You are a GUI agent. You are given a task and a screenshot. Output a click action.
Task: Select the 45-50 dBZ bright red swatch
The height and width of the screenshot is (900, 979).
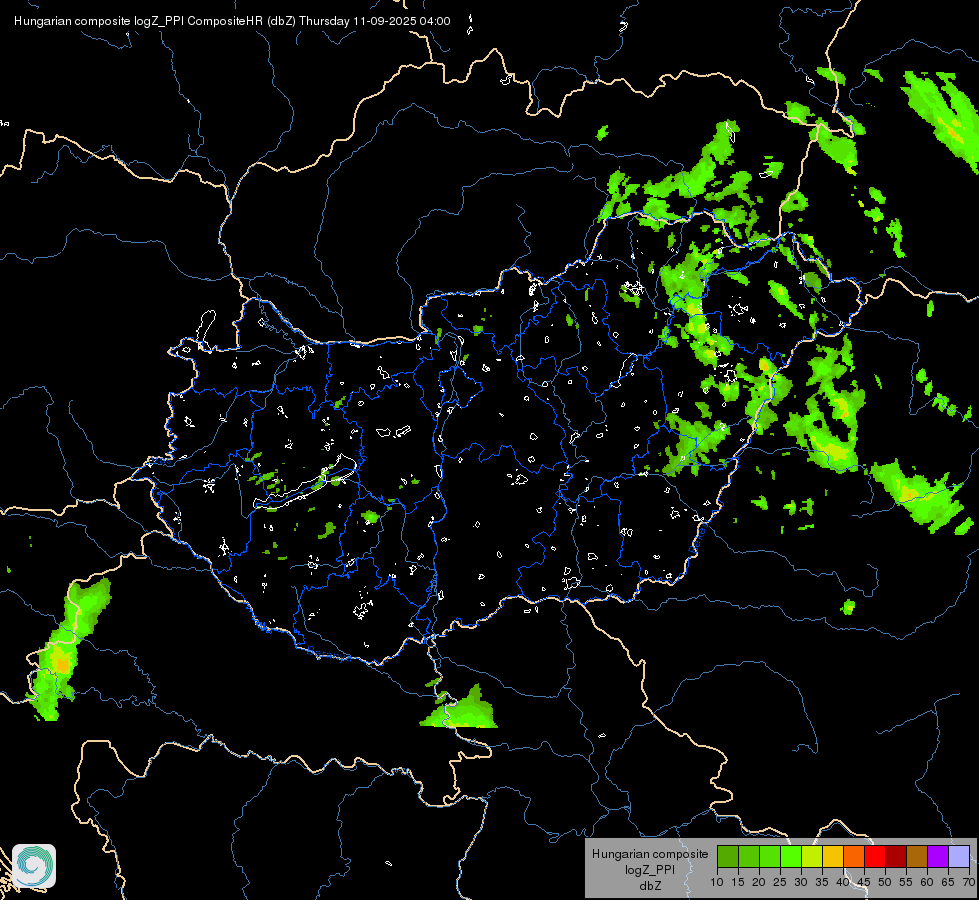pyautogui.click(x=875, y=856)
